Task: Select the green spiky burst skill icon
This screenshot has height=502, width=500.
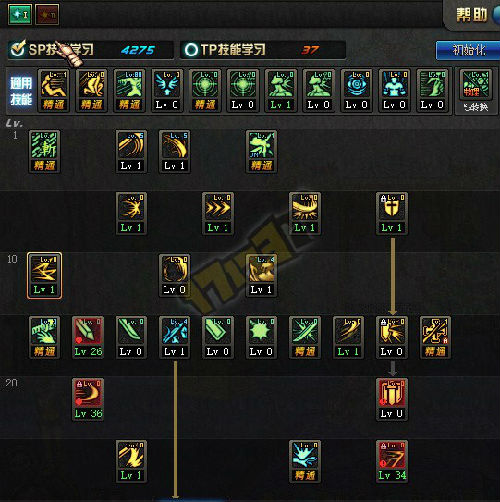Action: click(261, 337)
